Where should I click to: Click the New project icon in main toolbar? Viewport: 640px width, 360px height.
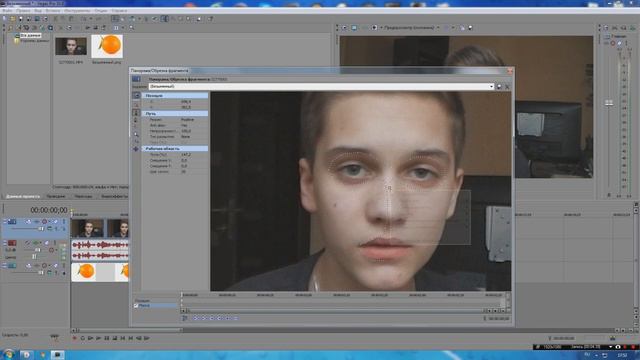(4, 19)
